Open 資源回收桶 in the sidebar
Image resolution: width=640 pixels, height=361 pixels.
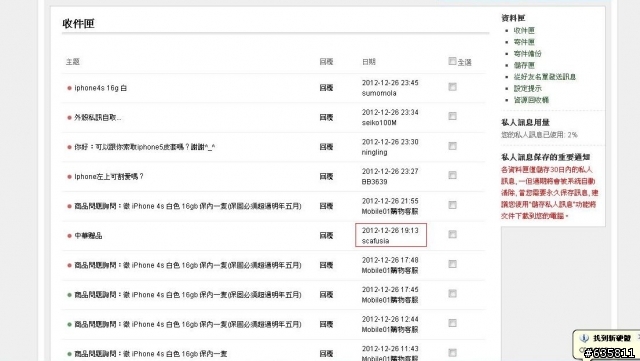tap(531, 100)
